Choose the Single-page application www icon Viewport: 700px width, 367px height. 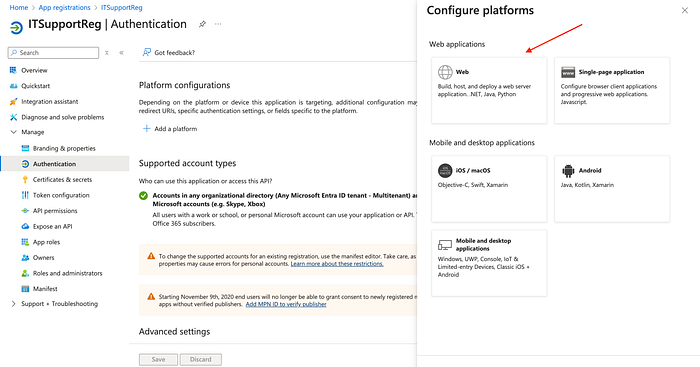pos(568,72)
